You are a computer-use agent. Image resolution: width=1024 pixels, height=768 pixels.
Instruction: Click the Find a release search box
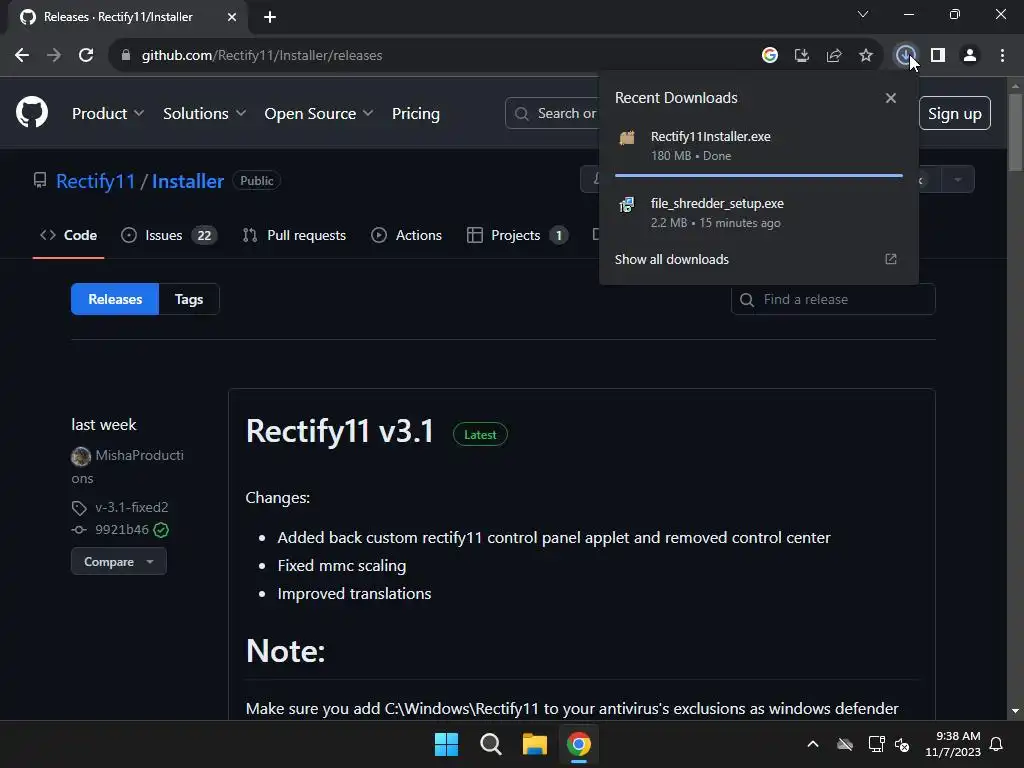833,299
